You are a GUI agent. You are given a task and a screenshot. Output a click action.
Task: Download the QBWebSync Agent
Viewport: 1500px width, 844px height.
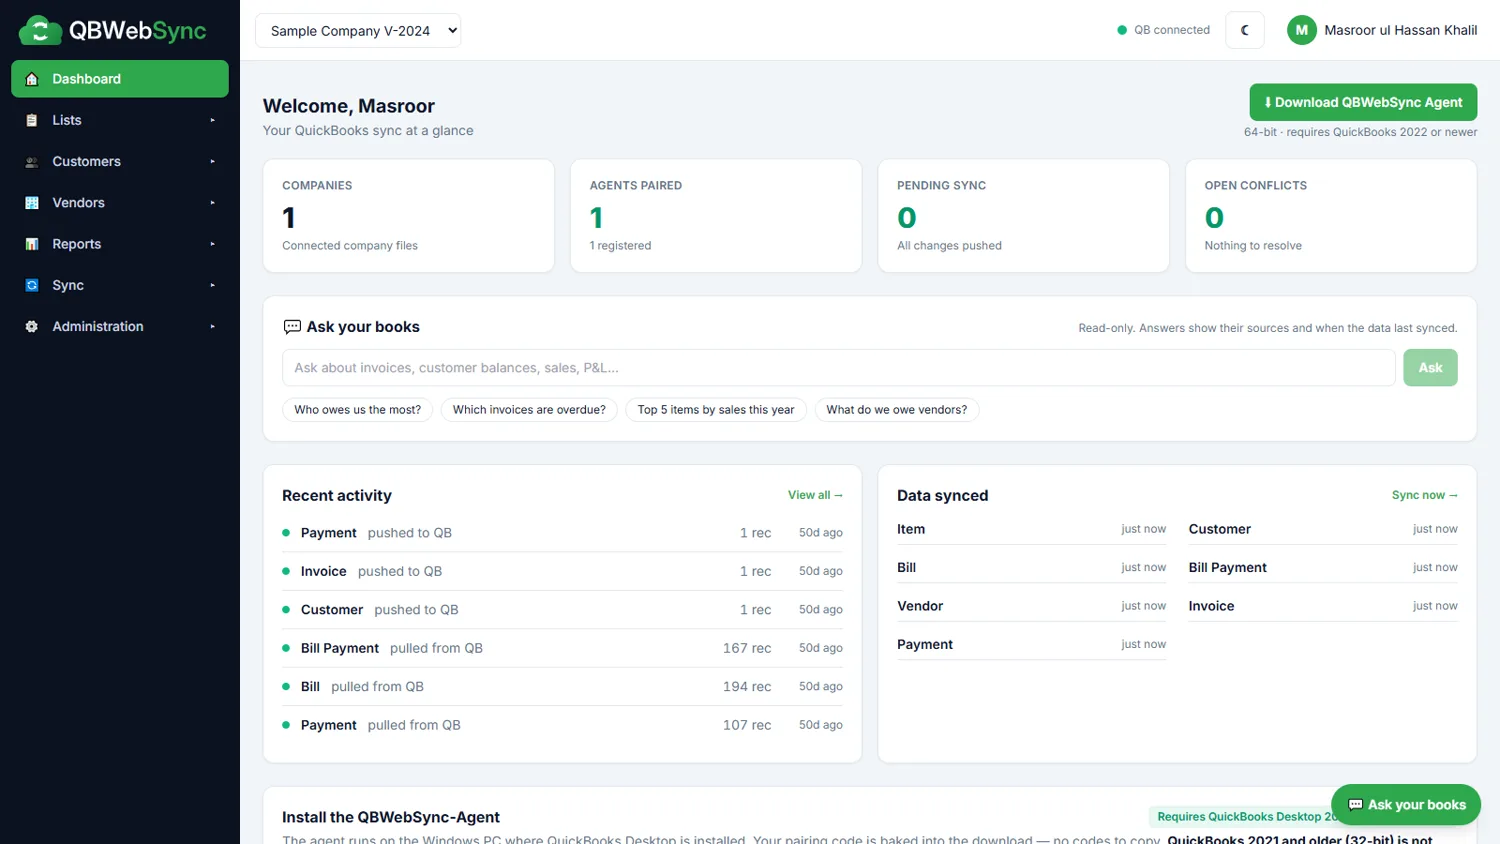(1363, 102)
